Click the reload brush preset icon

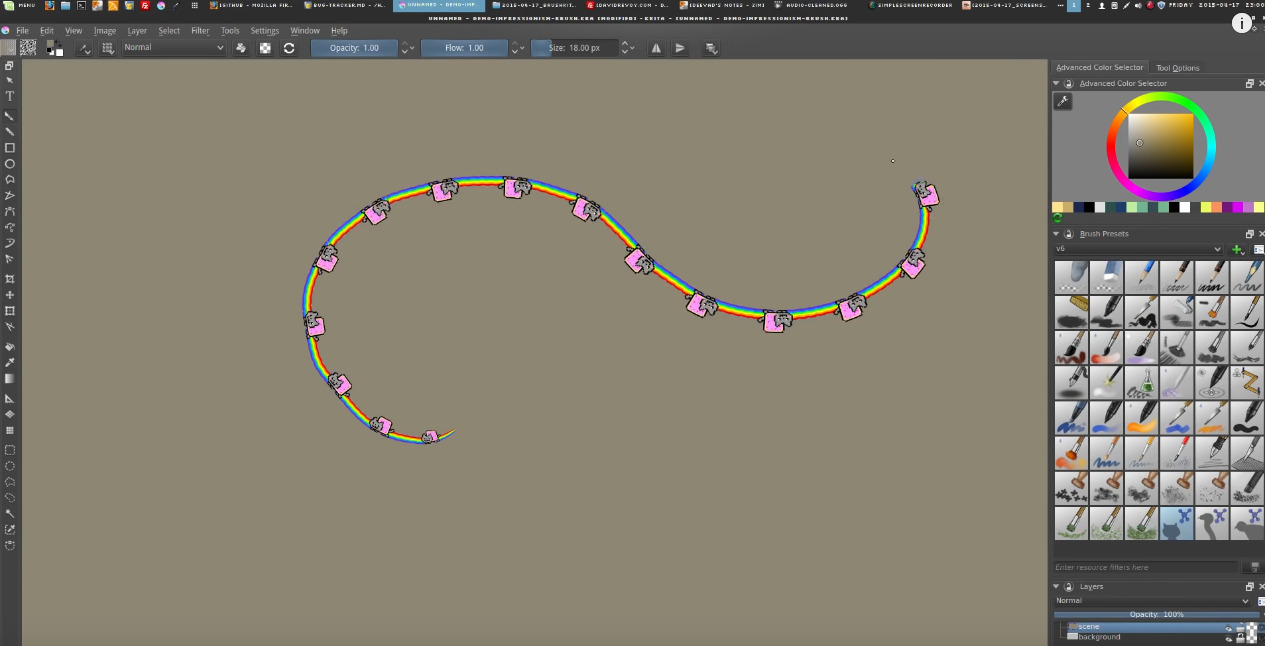(289, 48)
